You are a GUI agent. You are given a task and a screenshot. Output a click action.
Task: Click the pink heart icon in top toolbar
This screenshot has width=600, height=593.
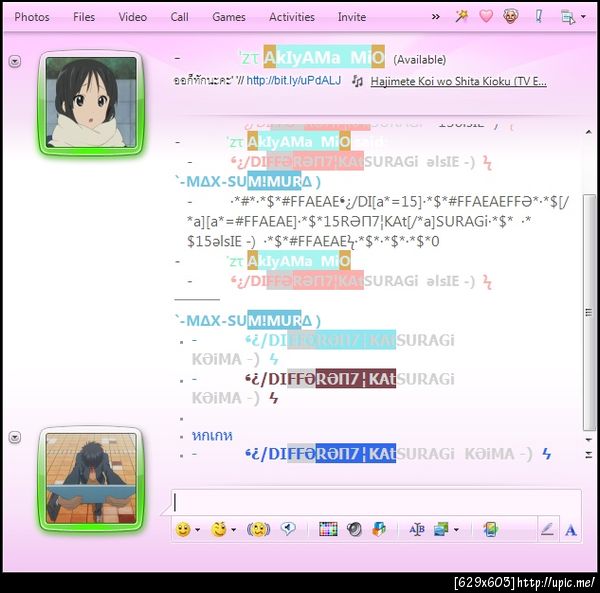click(486, 16)
